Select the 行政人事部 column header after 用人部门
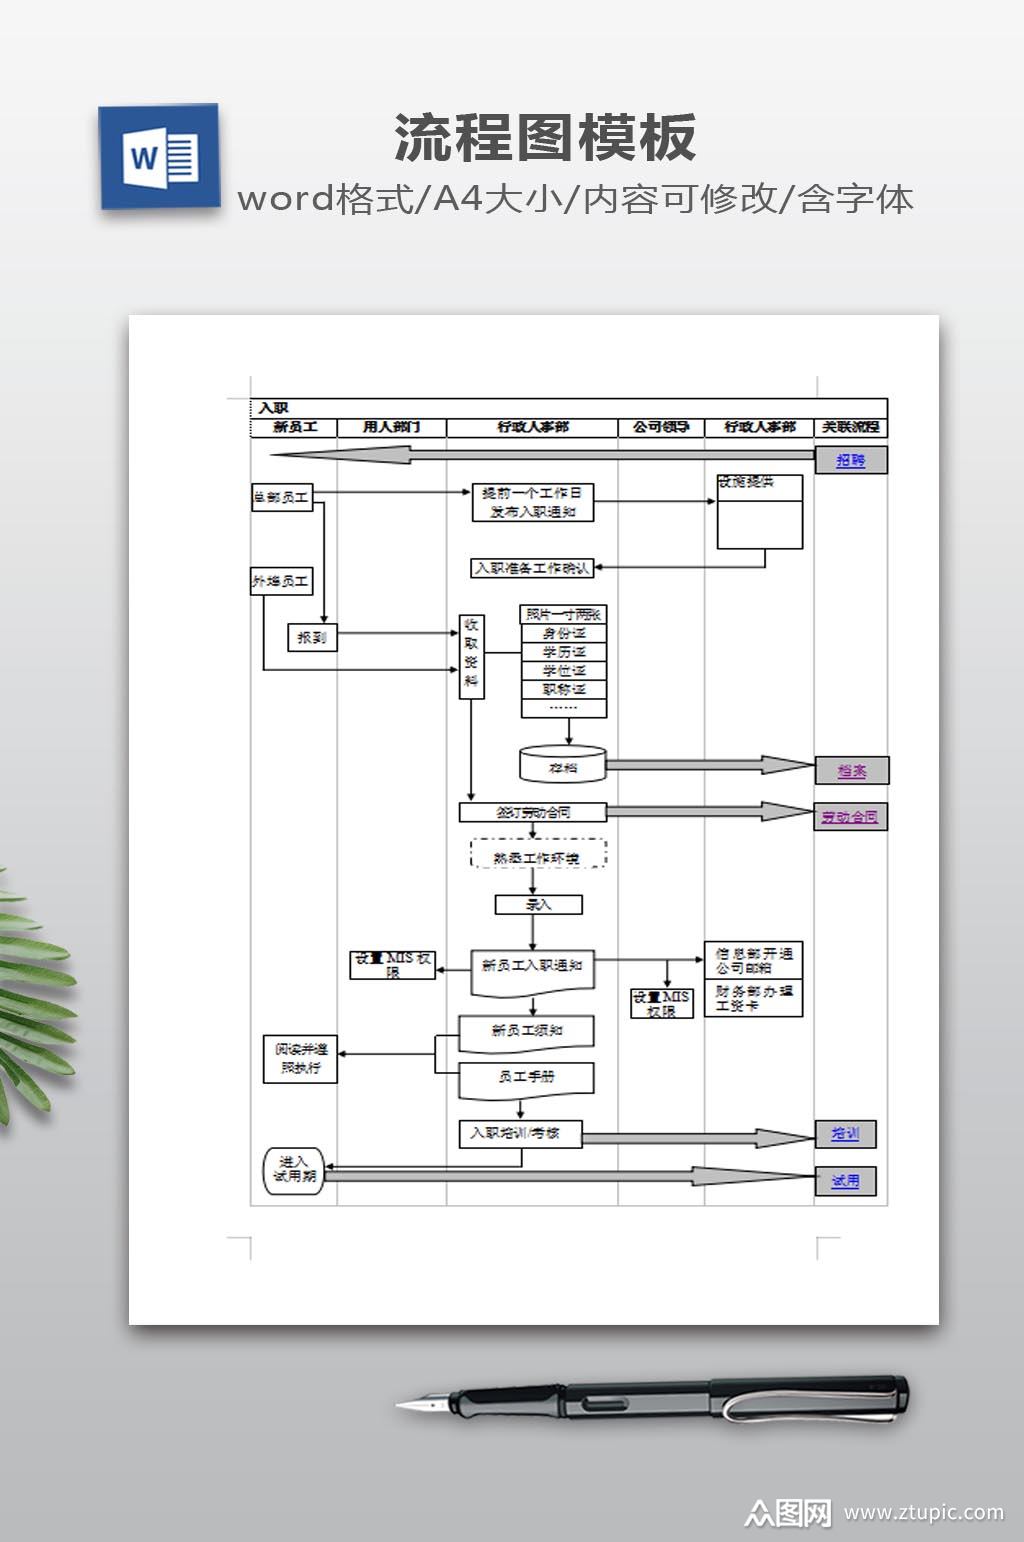This screenshot has height=1542, width=1024. click(x=532, y=427)
